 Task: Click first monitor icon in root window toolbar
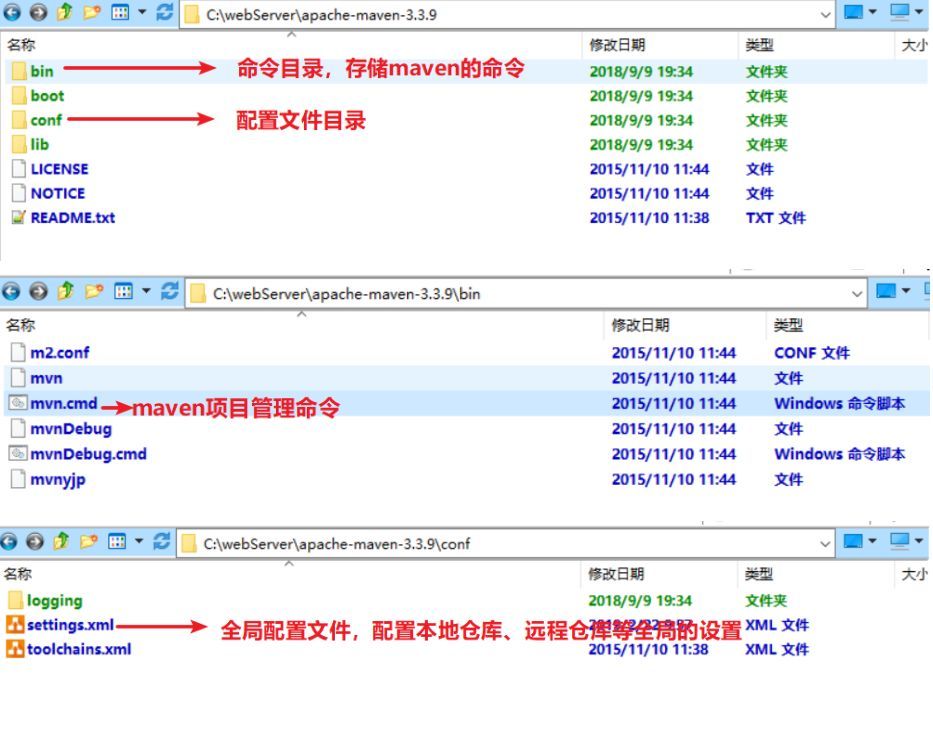tap(853, 12)
